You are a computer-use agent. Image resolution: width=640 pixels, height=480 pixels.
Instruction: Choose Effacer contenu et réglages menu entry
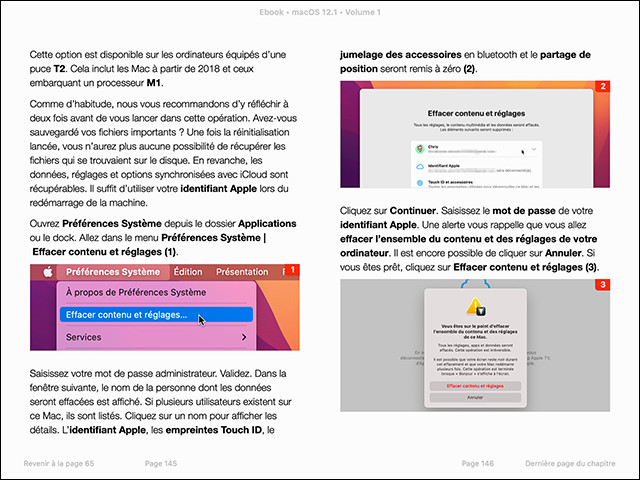(x=126, y=315)
